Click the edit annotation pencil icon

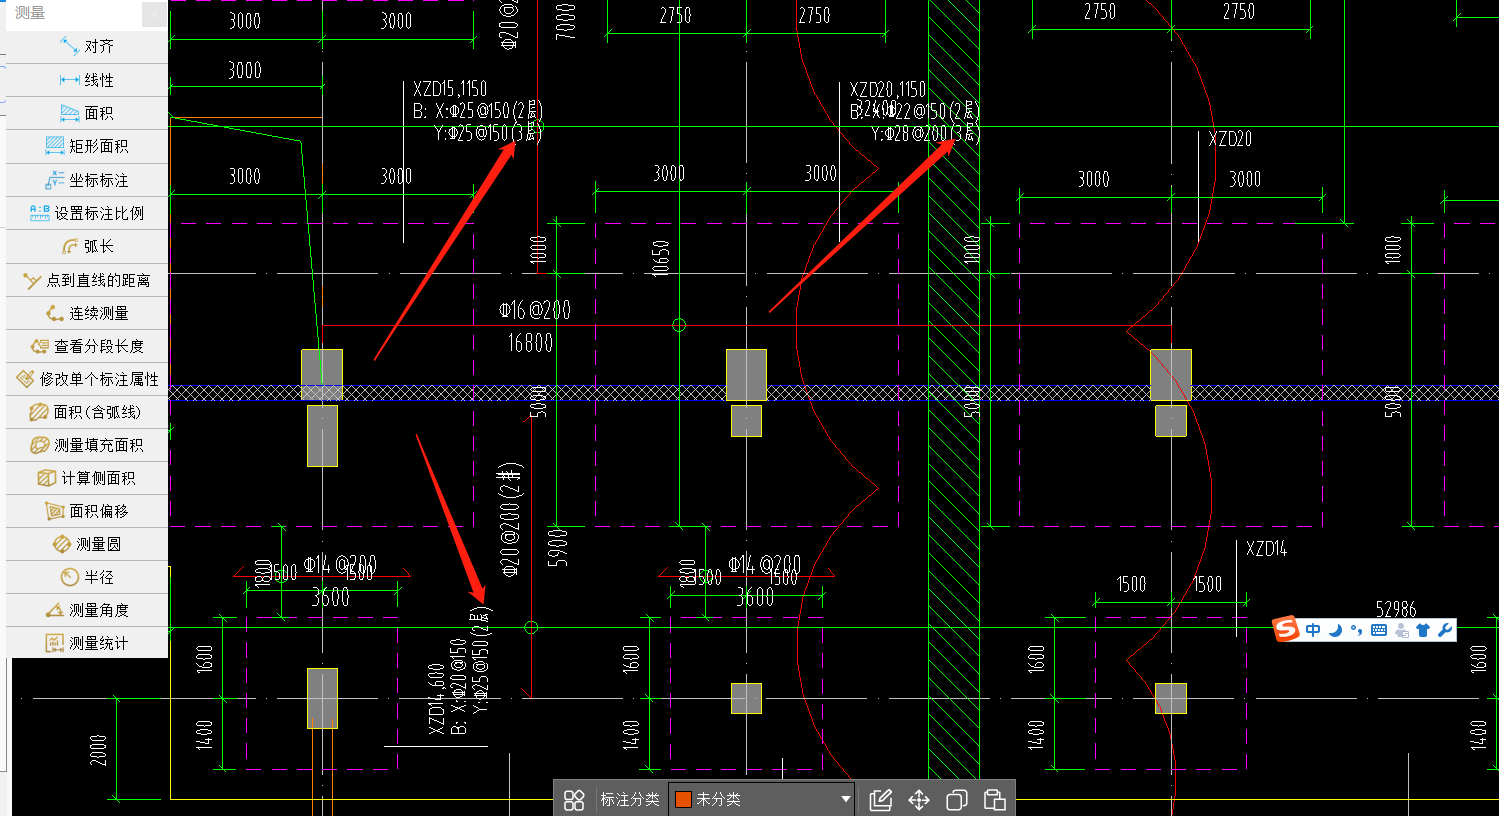tap(881, 800)
